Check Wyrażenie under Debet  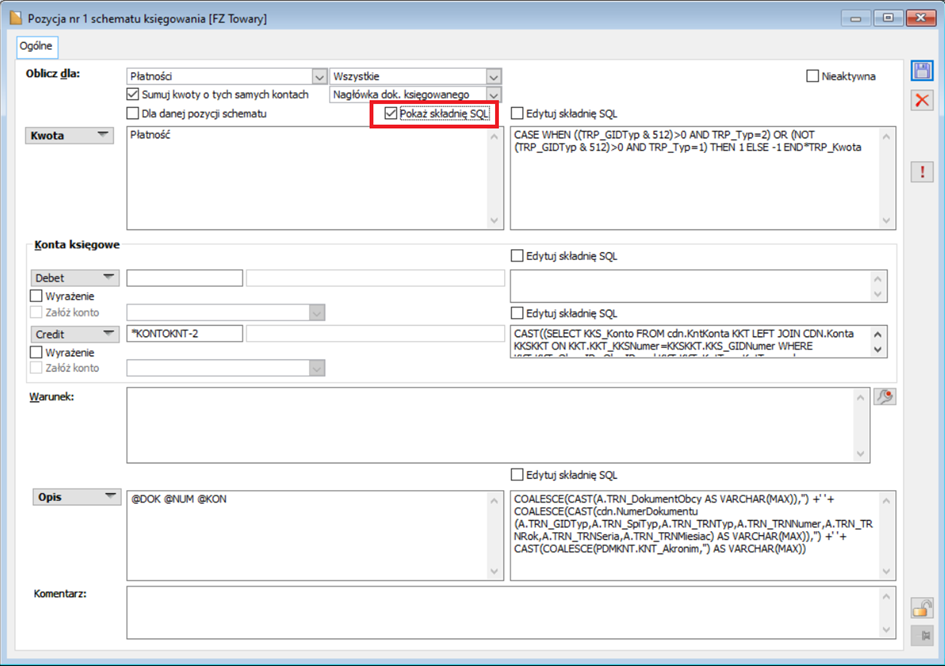coord(36,296)
